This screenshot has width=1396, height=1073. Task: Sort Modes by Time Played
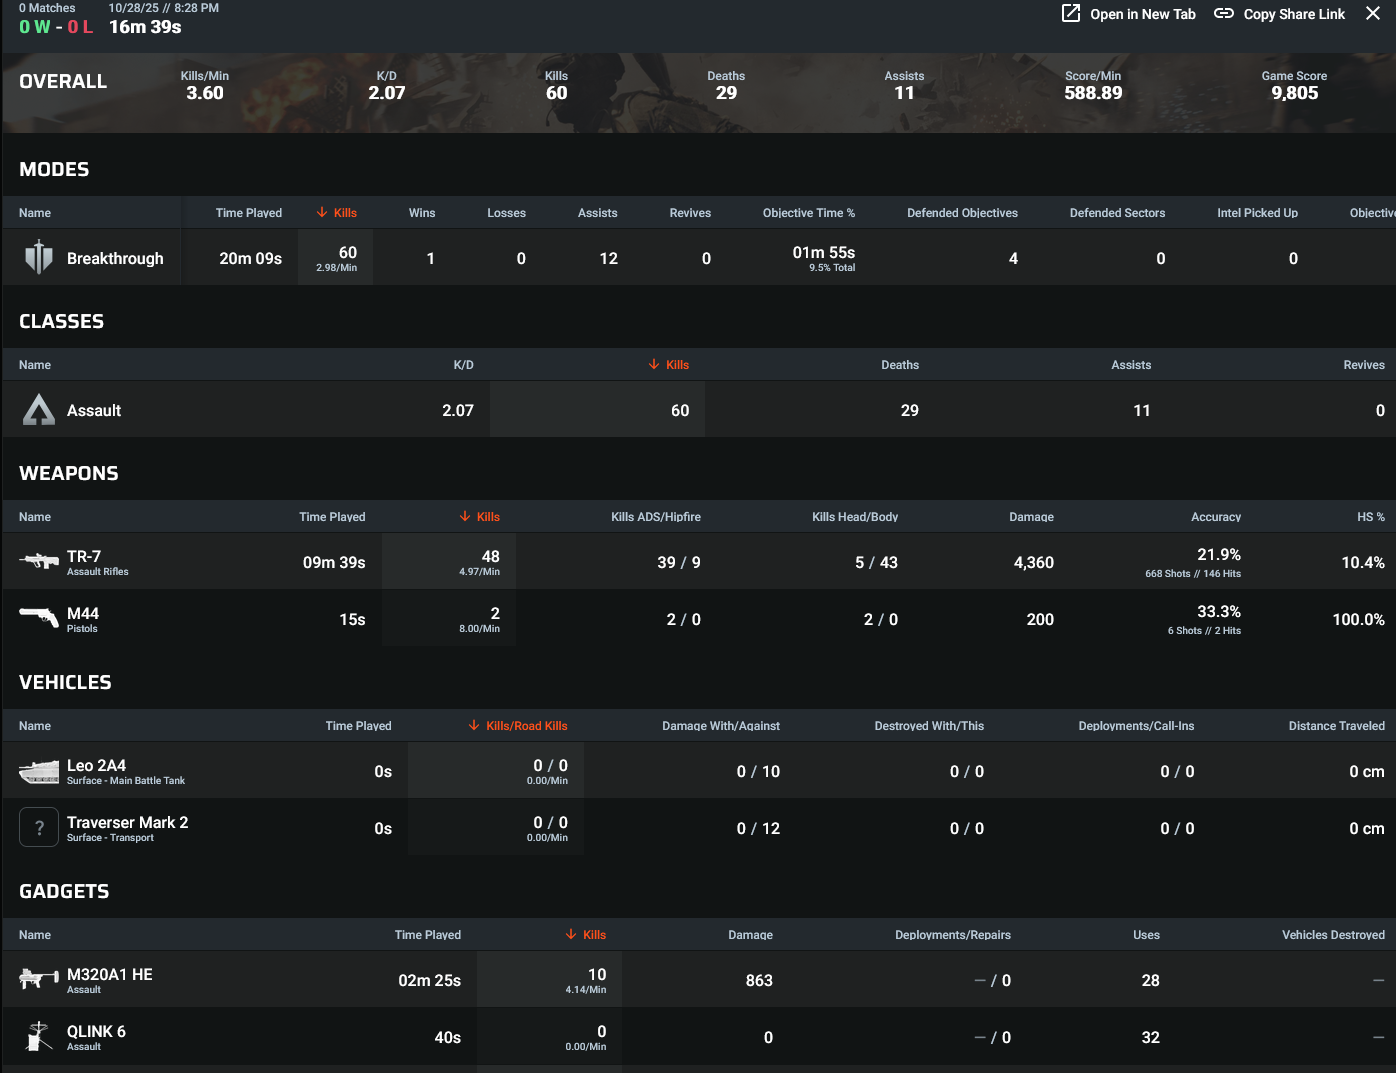click(x=249, y=213)
